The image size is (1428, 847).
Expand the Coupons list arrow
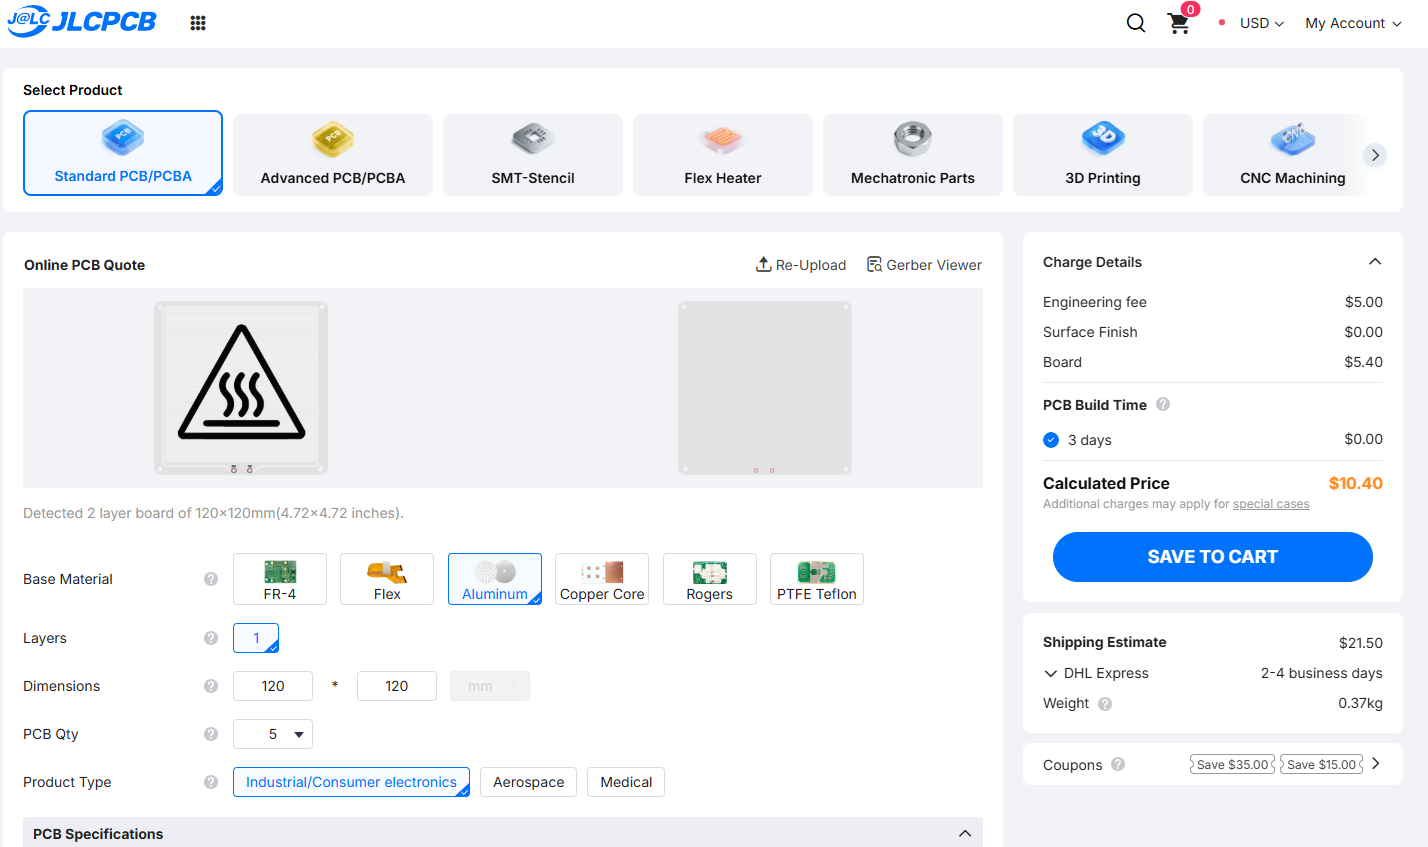[1376, 764]
